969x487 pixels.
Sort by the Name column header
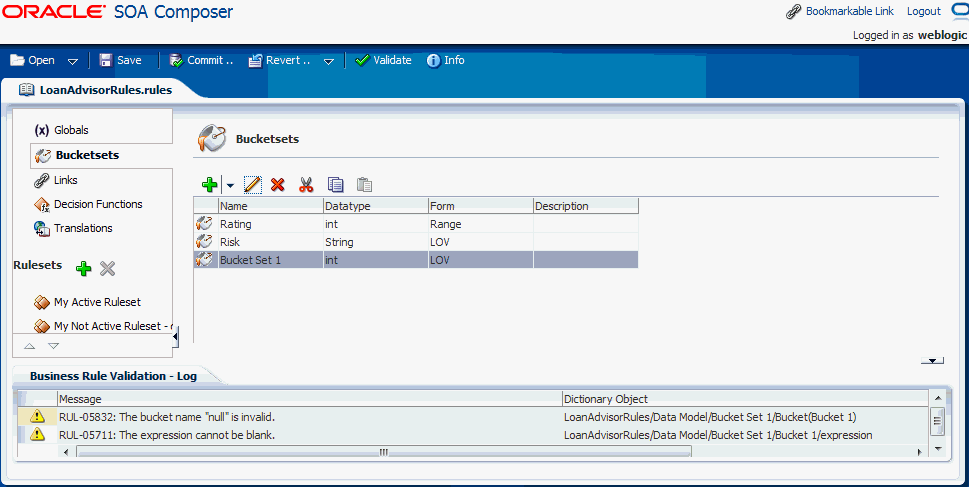271,206
